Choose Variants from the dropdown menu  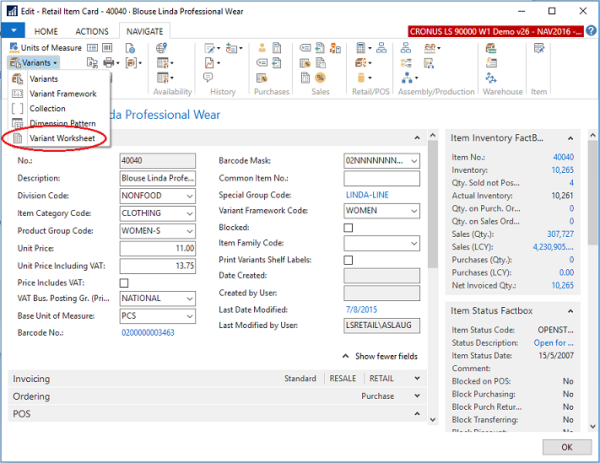pos(59,79)
